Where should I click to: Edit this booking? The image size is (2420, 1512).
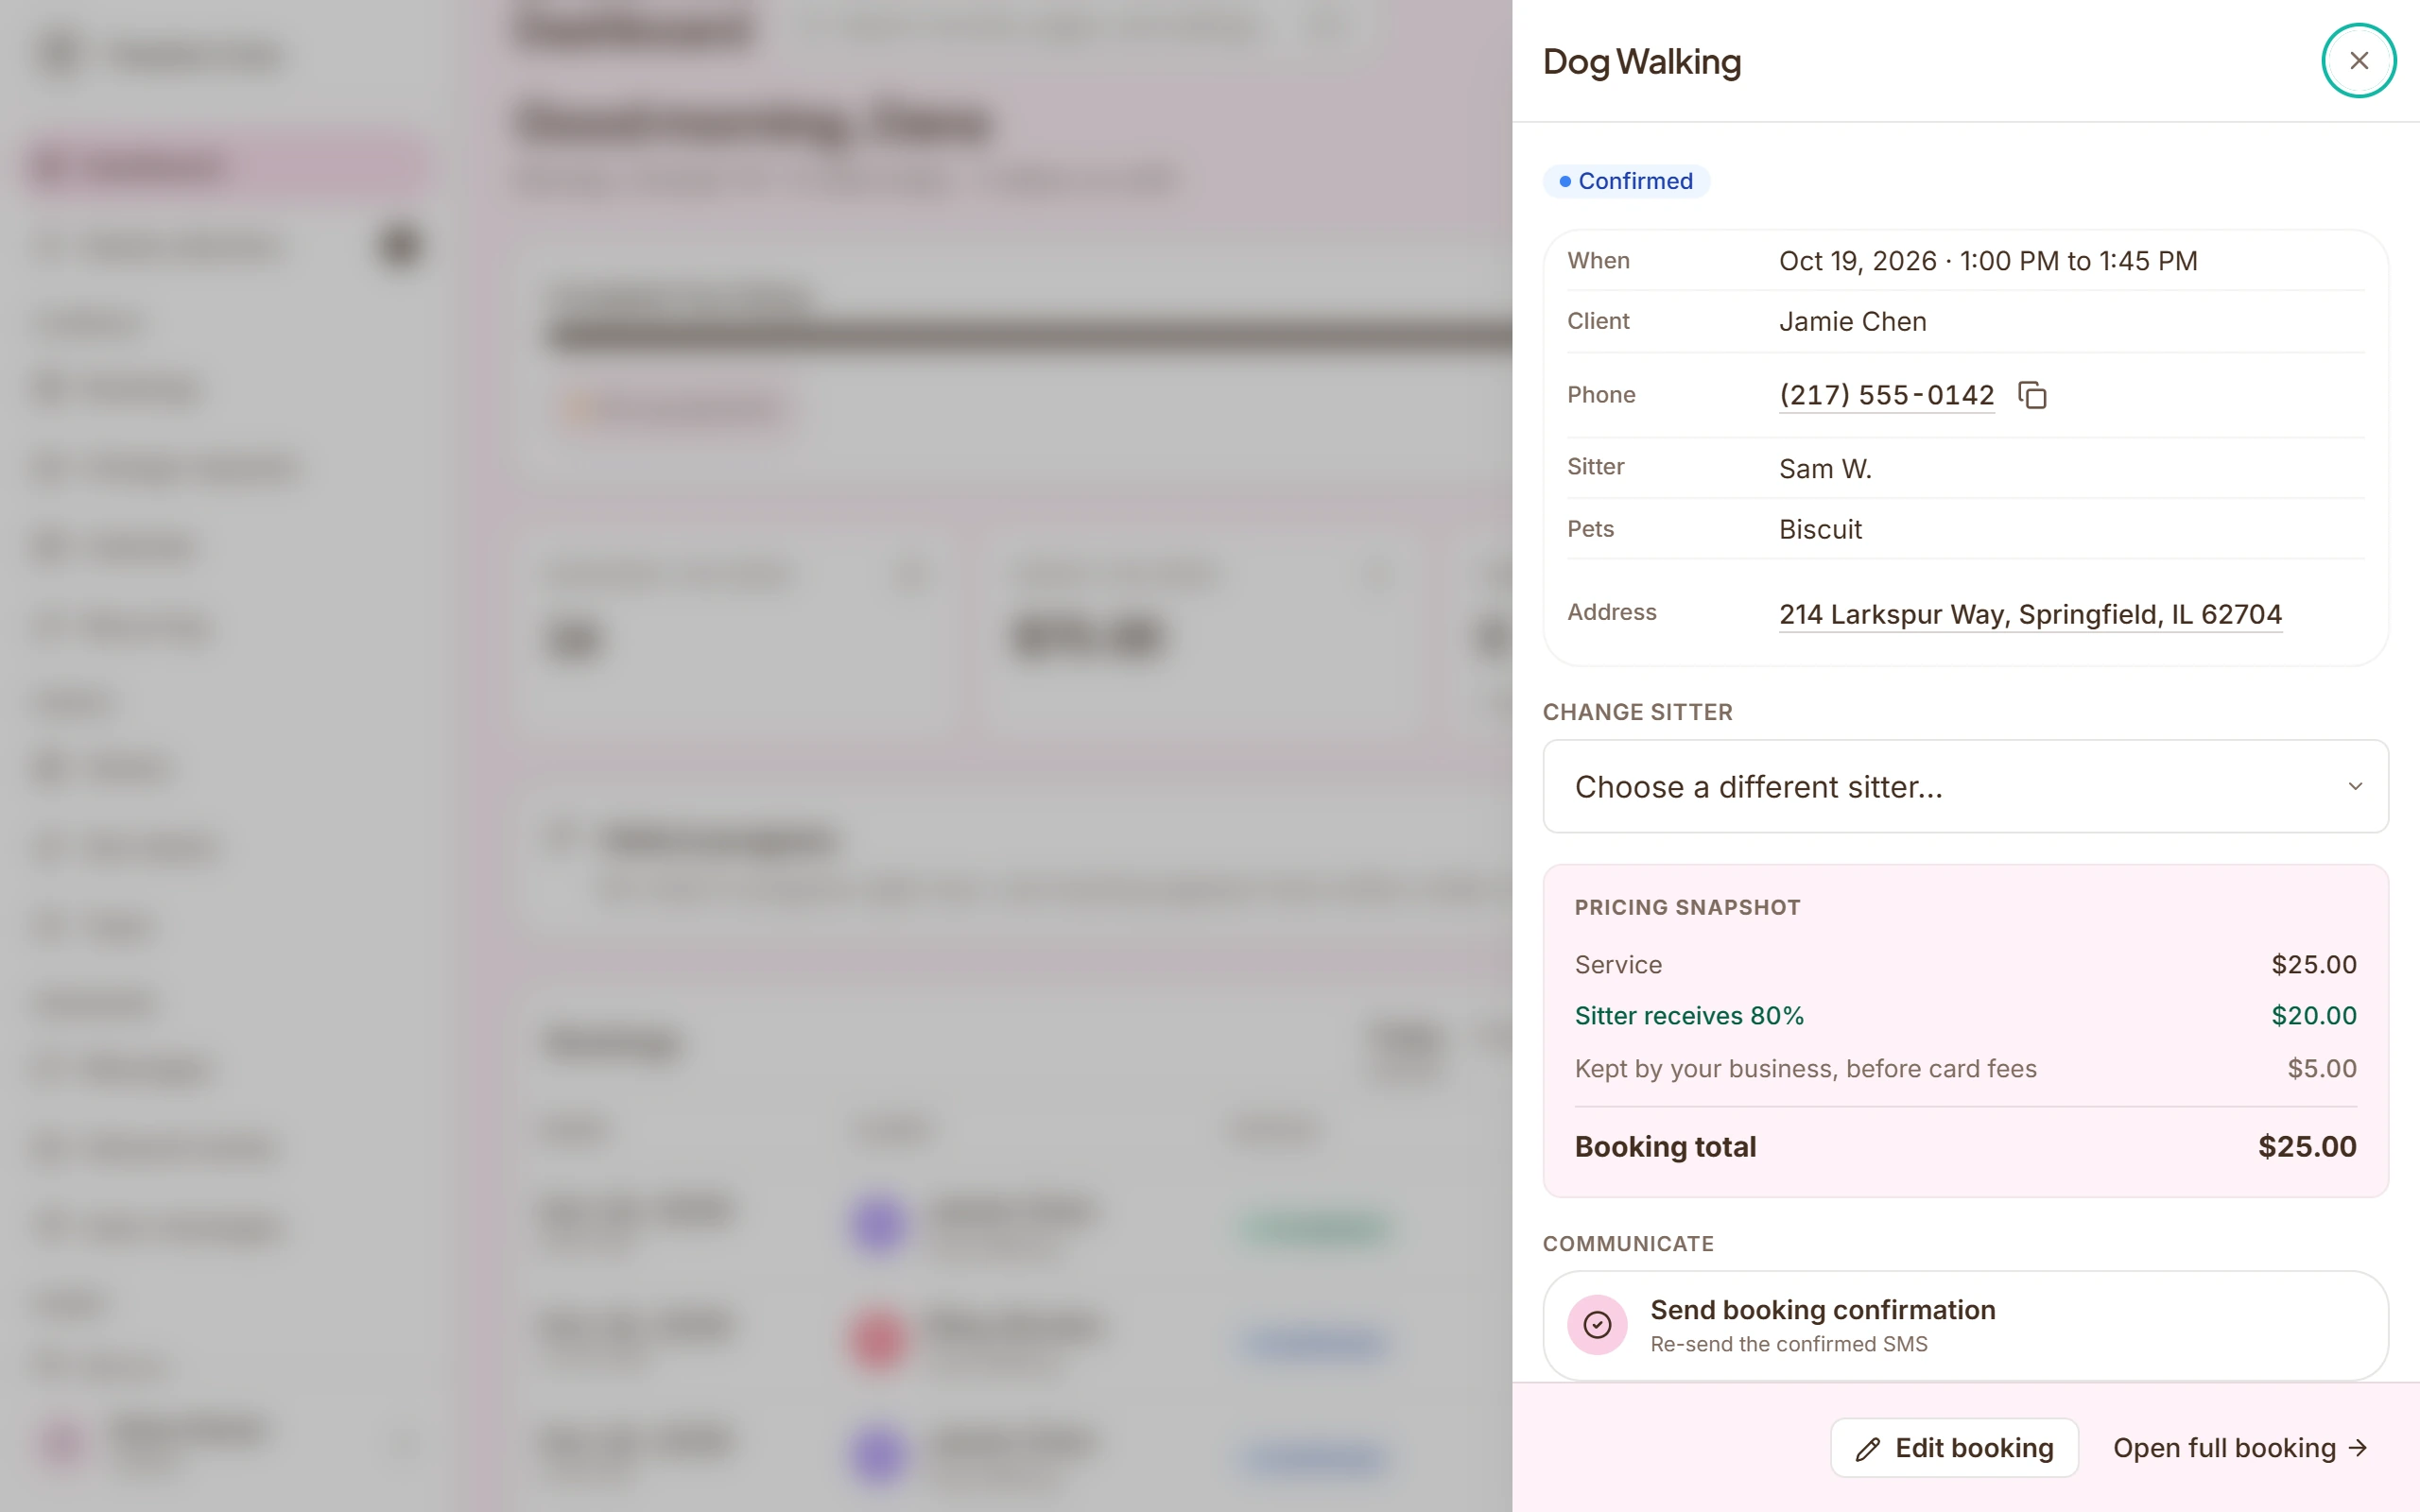(x=1954, y=1448)
